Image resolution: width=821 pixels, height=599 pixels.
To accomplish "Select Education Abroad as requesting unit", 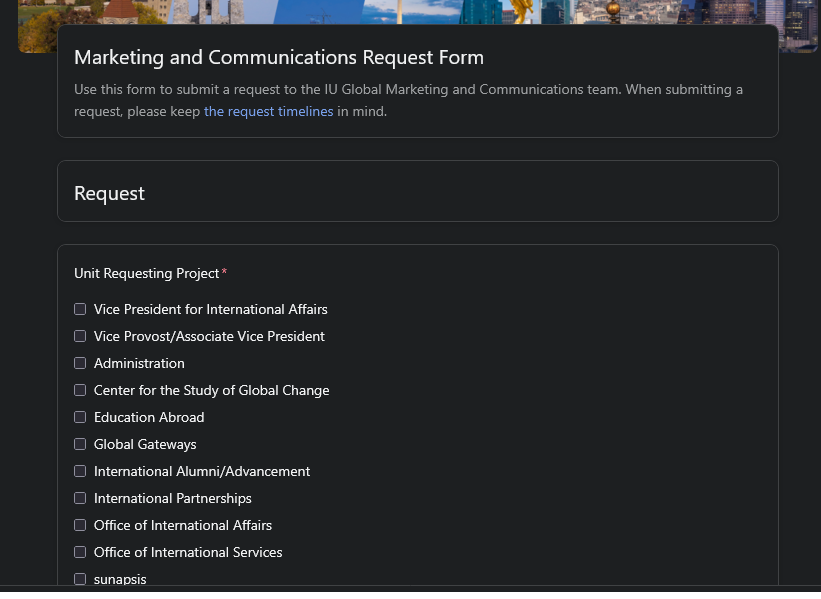I will pos(80,417).
